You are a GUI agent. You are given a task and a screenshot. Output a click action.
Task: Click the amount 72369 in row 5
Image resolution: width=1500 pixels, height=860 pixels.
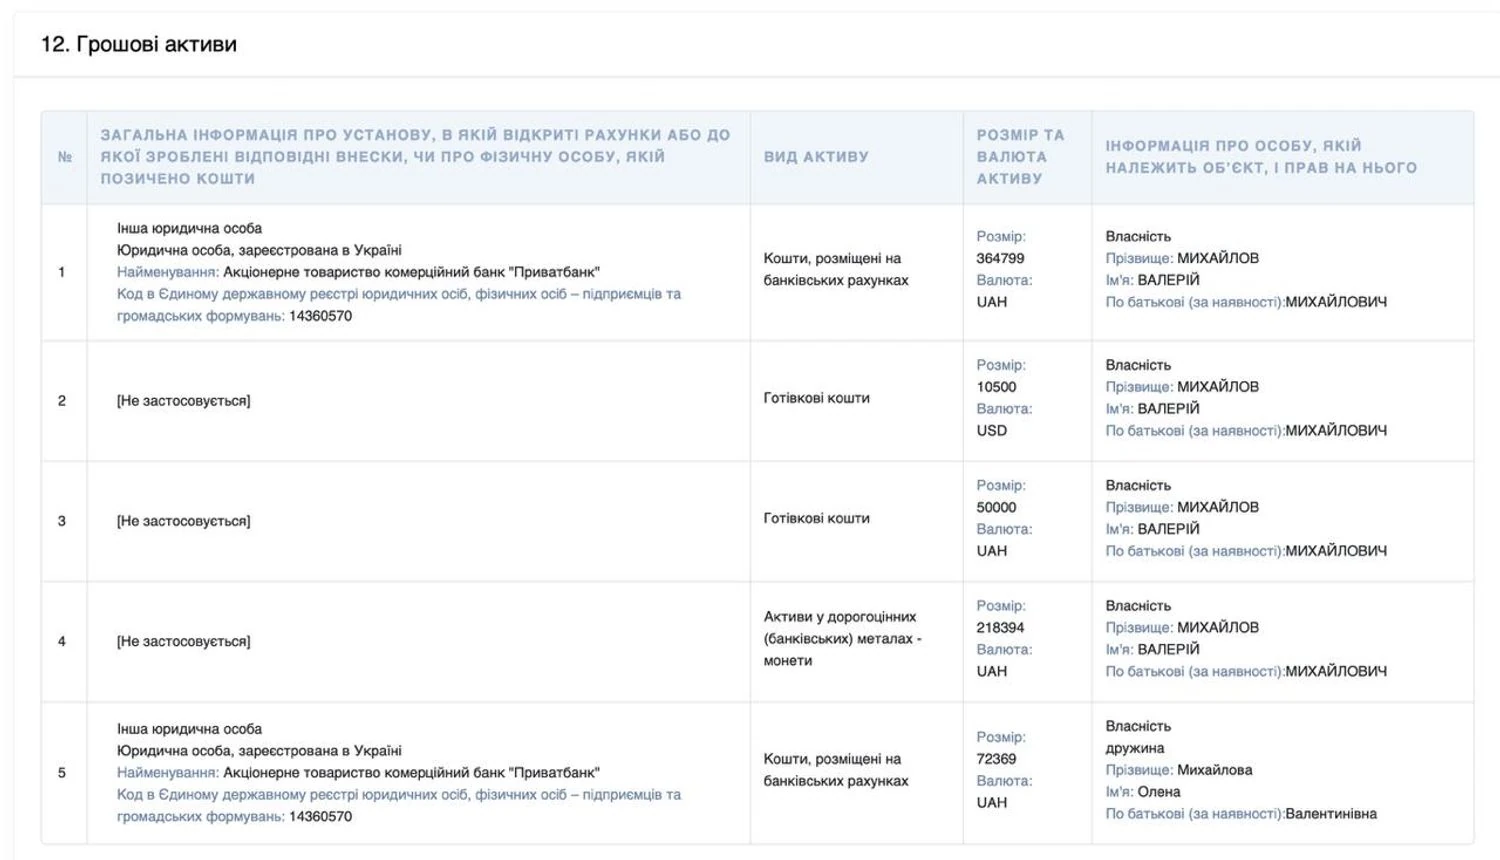[996, 759]
